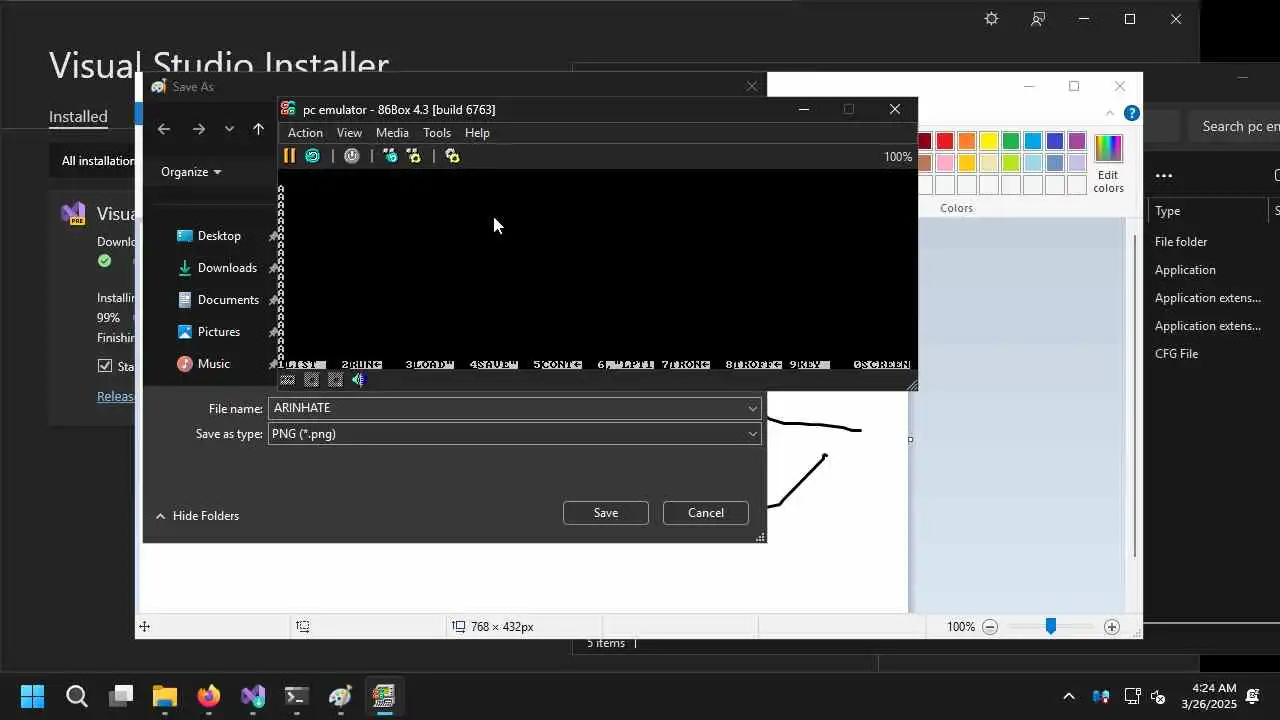
Task: Switch to Visual Studio Installer taskbar icon
Action: [253, 696]
